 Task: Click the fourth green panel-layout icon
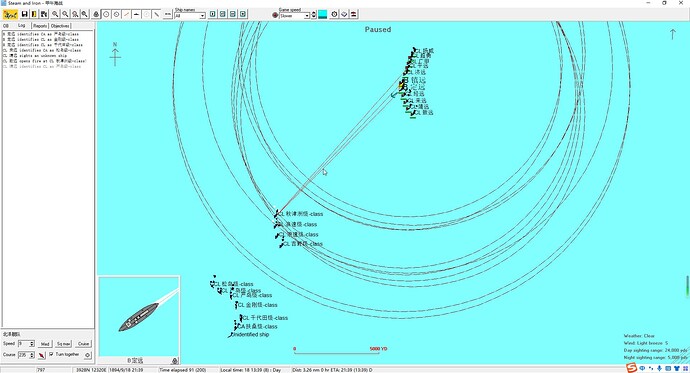point(243,15)
